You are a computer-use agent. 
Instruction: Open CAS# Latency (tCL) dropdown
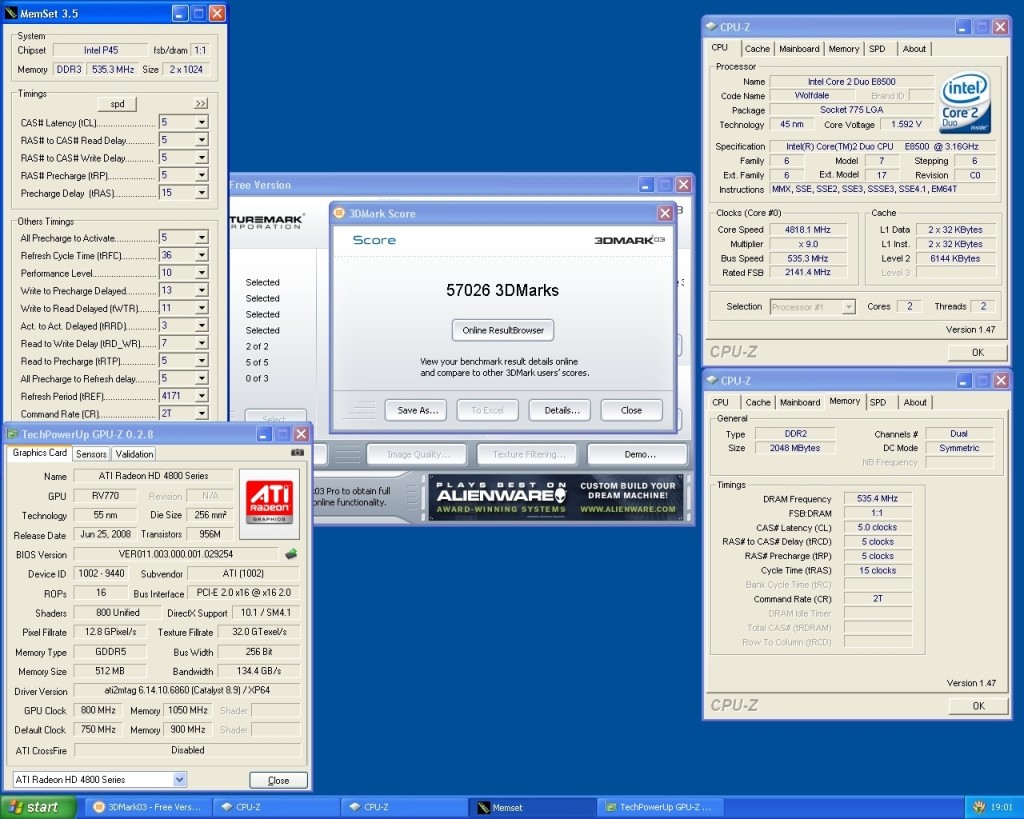[202, 122]
